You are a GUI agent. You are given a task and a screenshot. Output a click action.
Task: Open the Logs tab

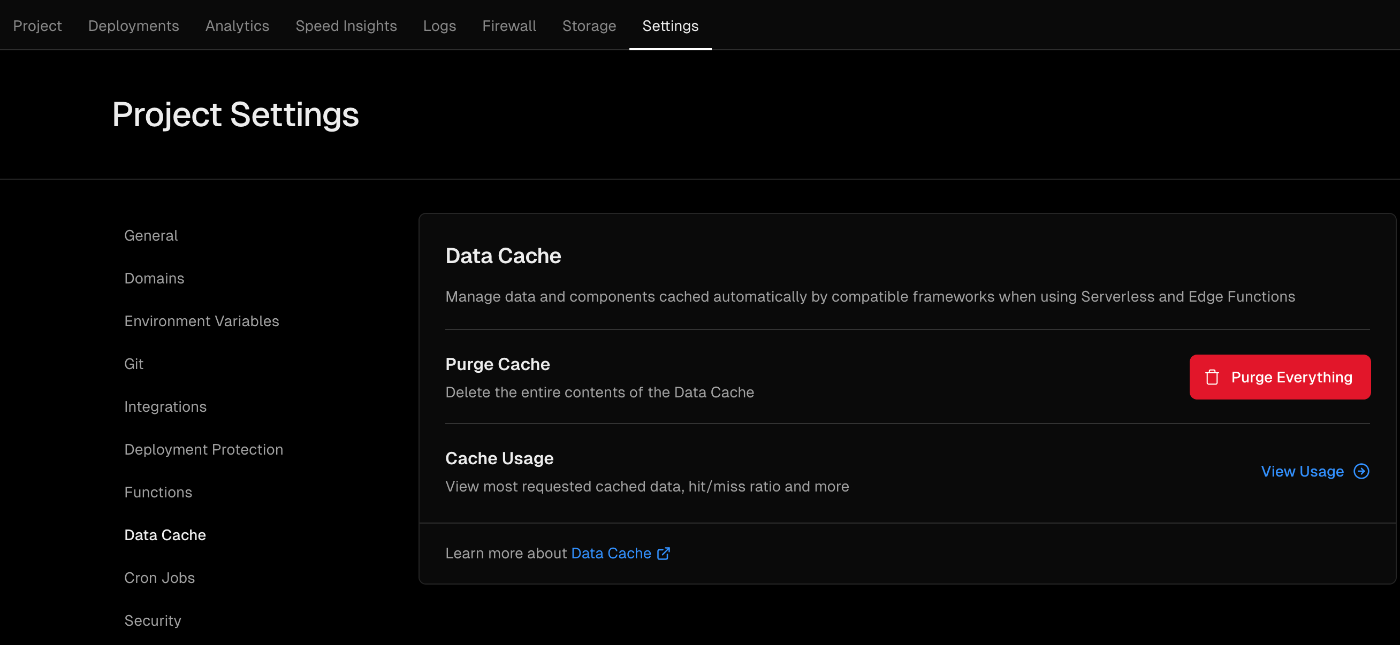coord(439,26)
